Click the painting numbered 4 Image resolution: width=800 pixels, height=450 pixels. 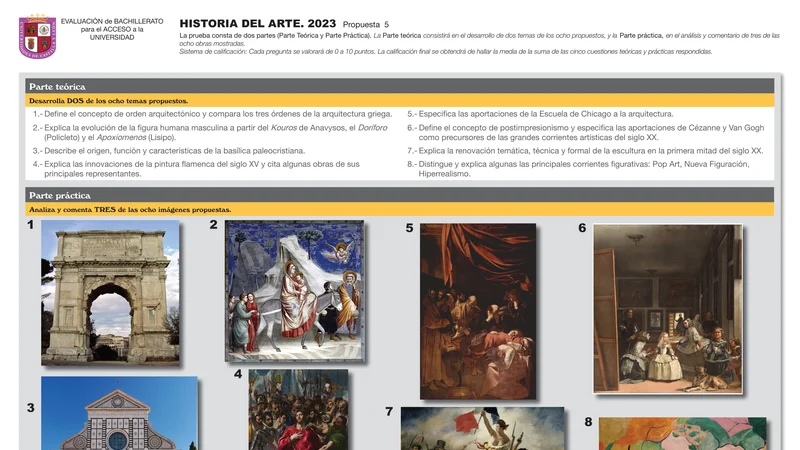[x=298, y=410]
